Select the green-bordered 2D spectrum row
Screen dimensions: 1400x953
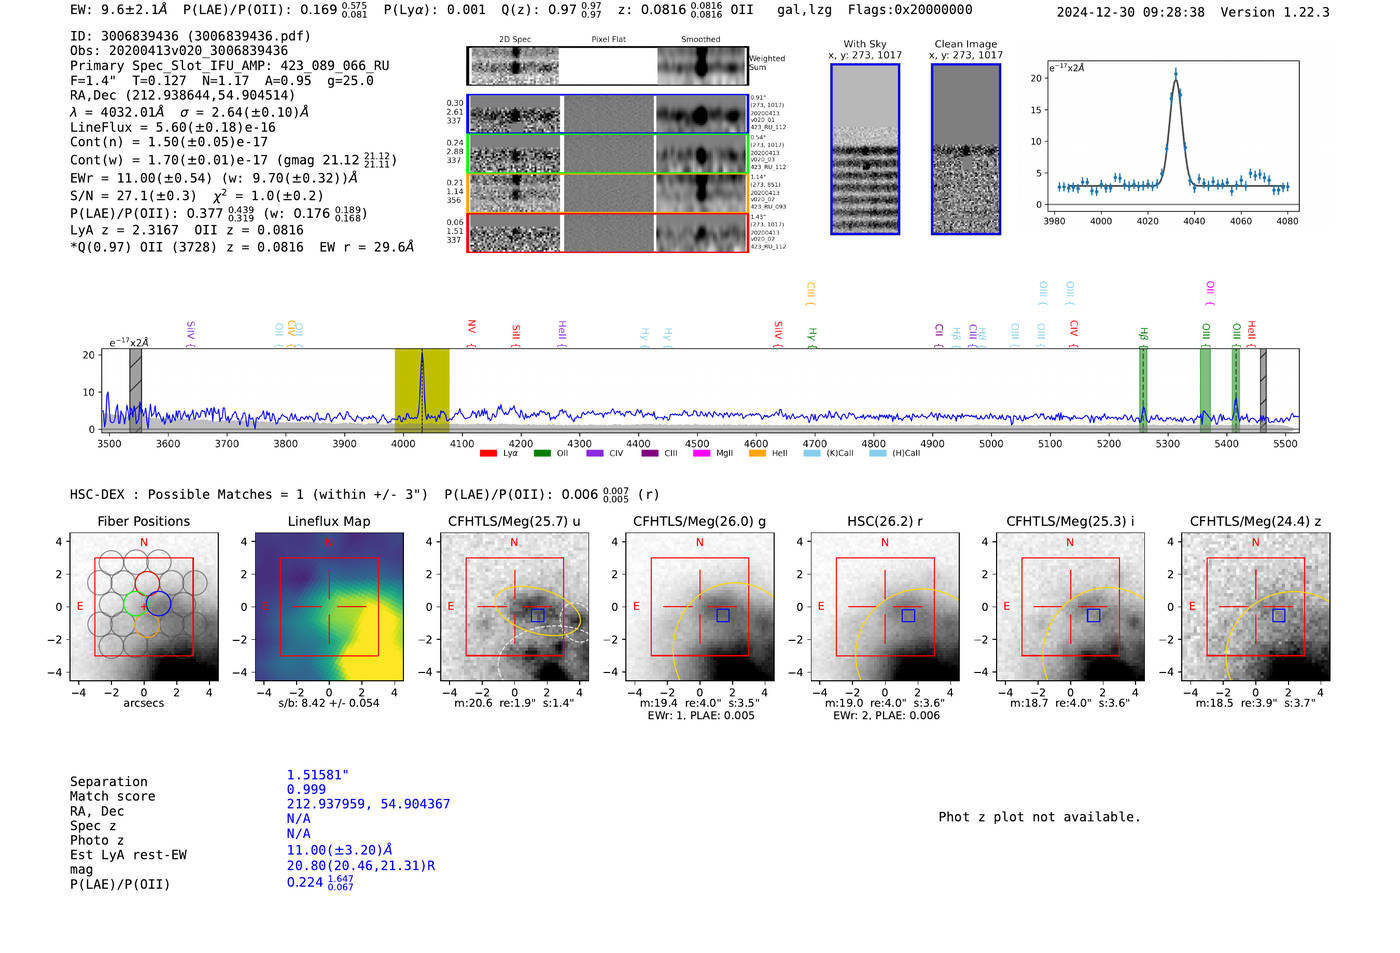tap(607, 154)
